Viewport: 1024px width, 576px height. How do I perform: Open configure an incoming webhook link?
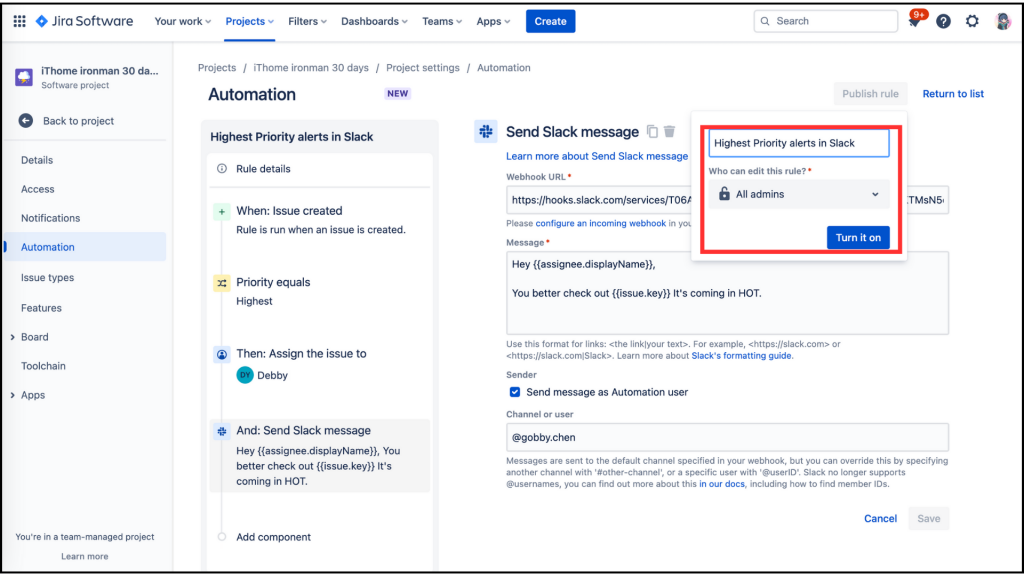click(600, 223)
